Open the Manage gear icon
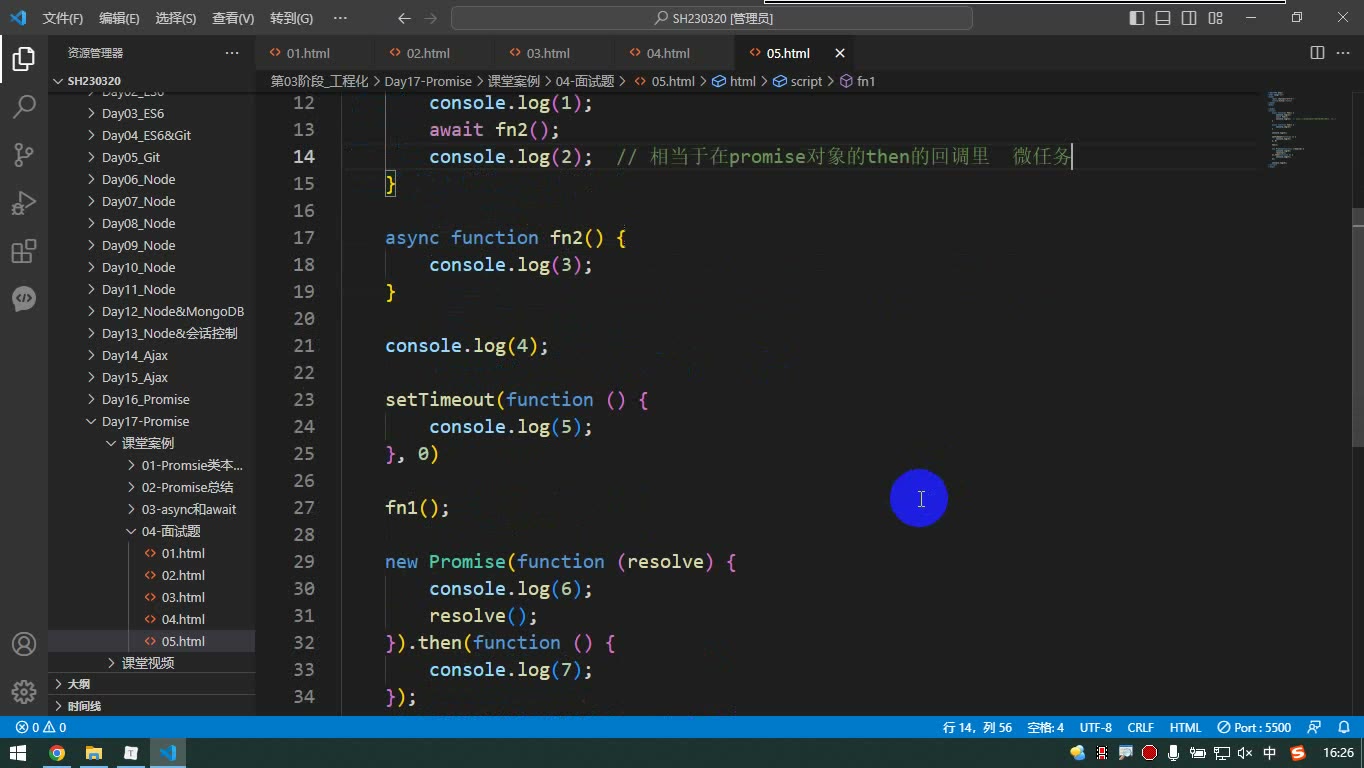1364x768 pixels. (x=24, y=692)
